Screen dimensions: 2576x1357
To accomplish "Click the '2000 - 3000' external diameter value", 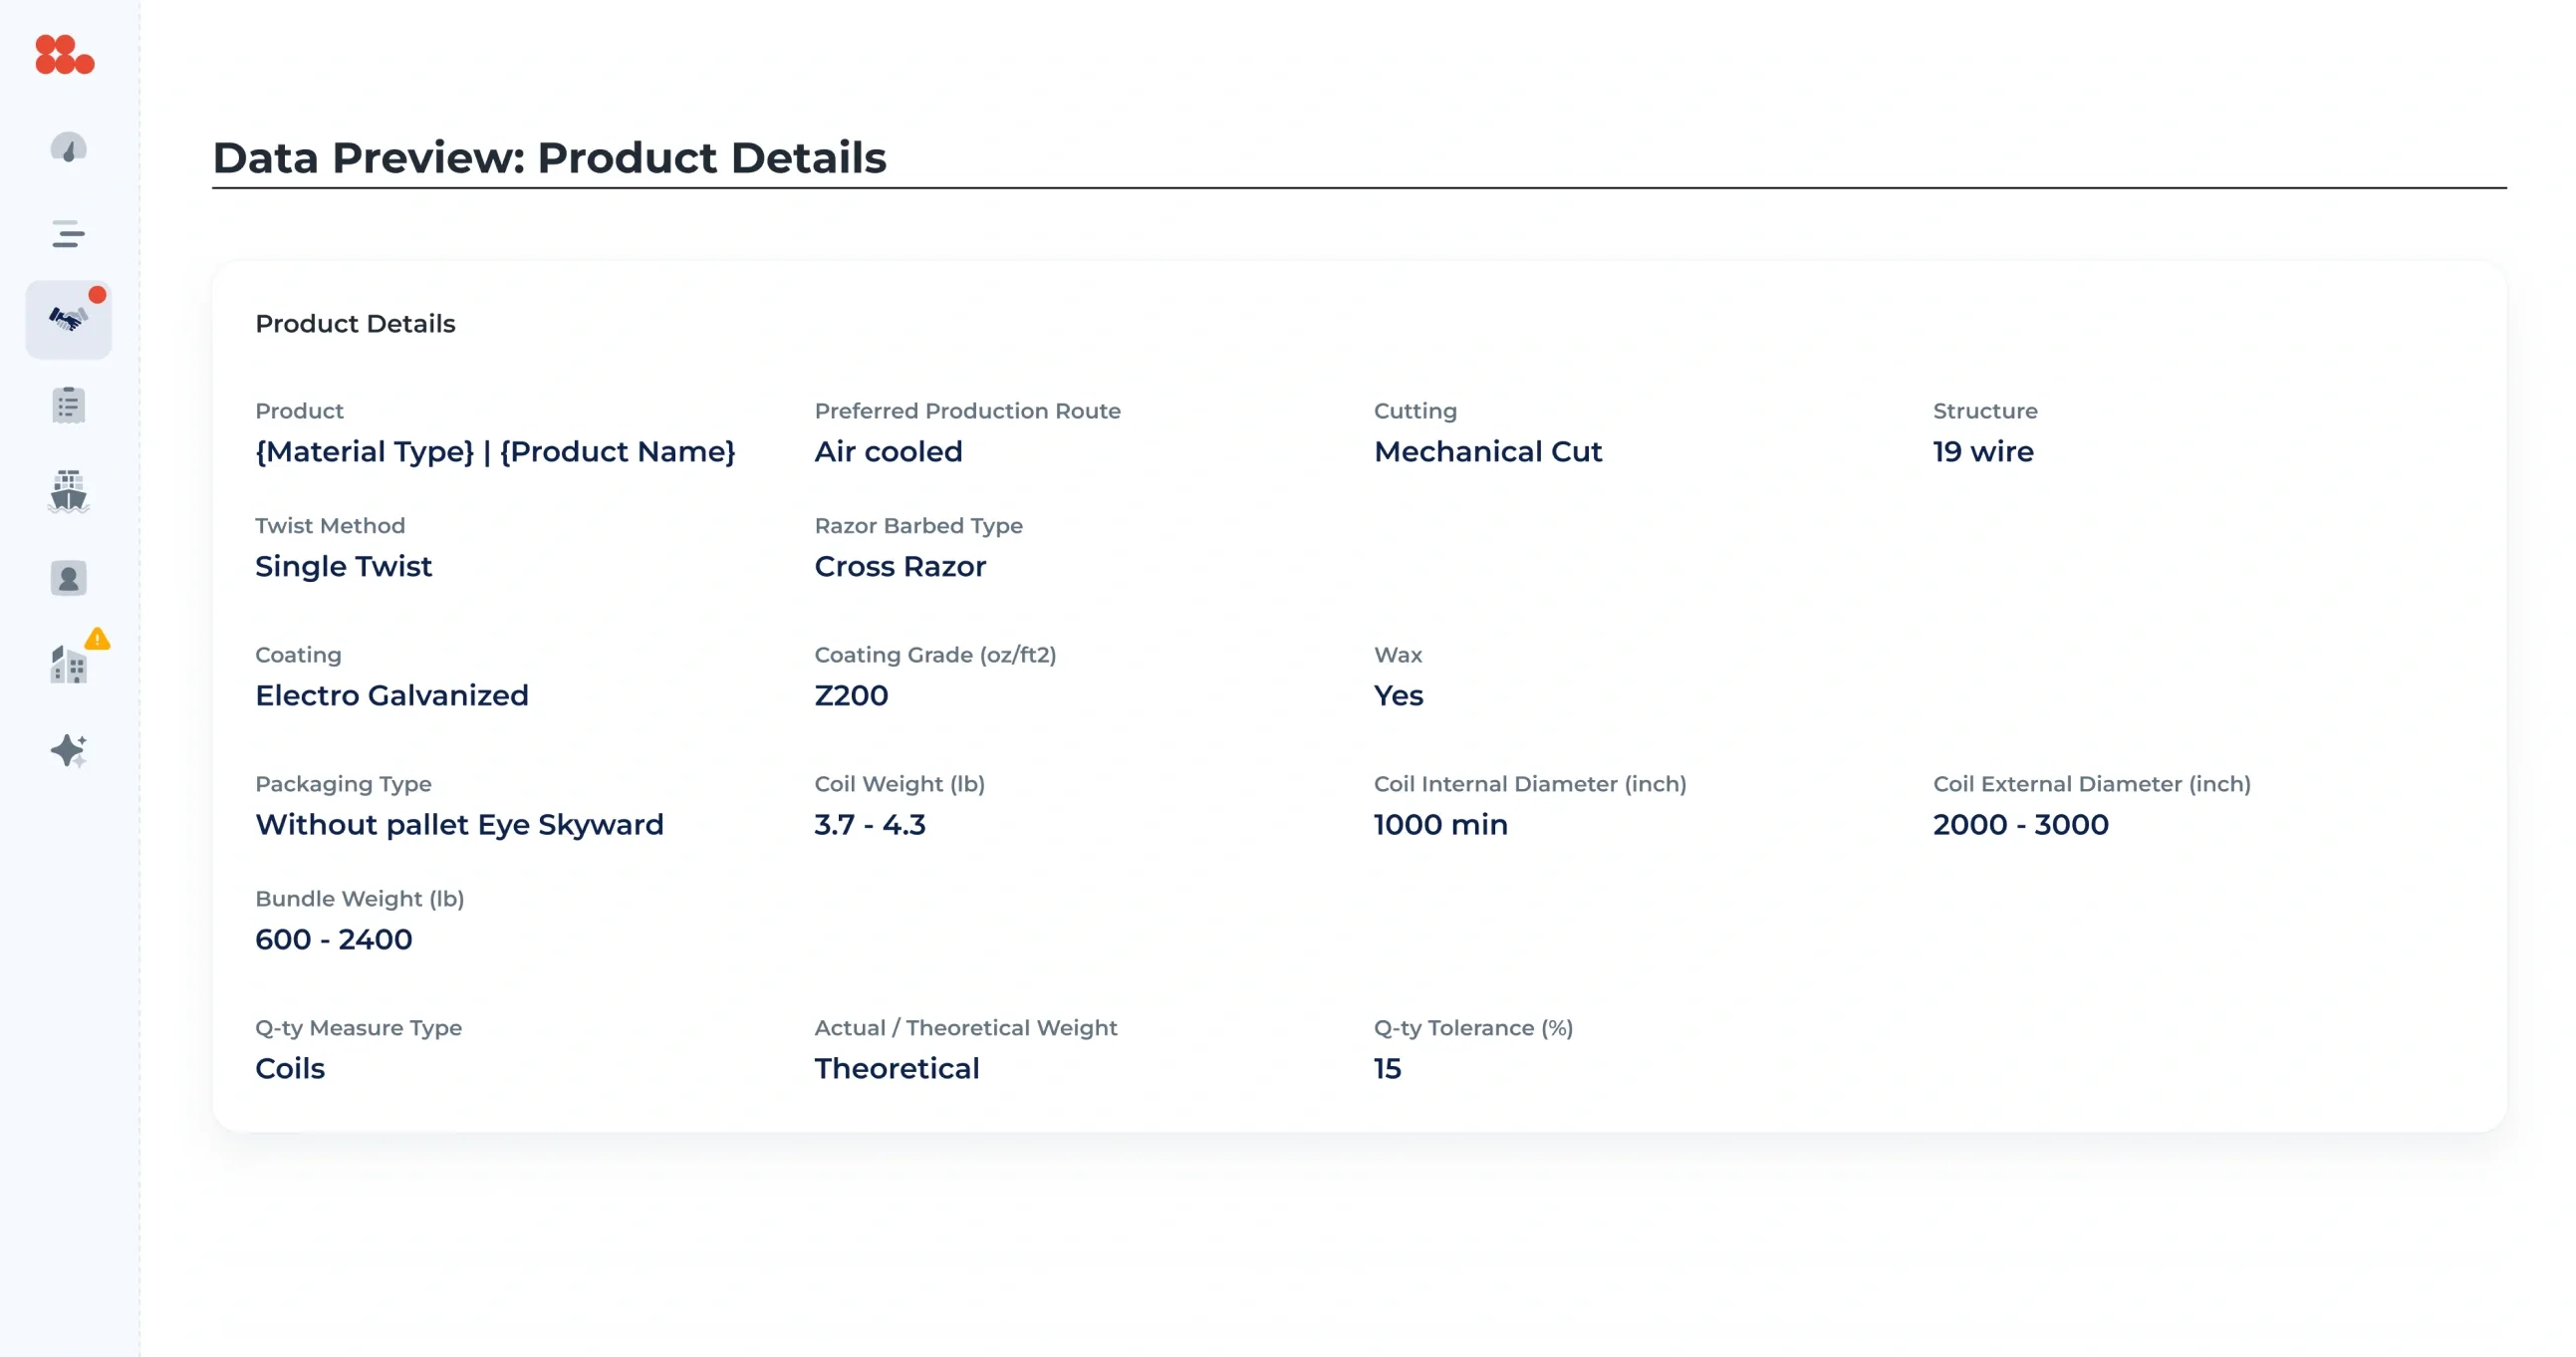I will 2021,825.
